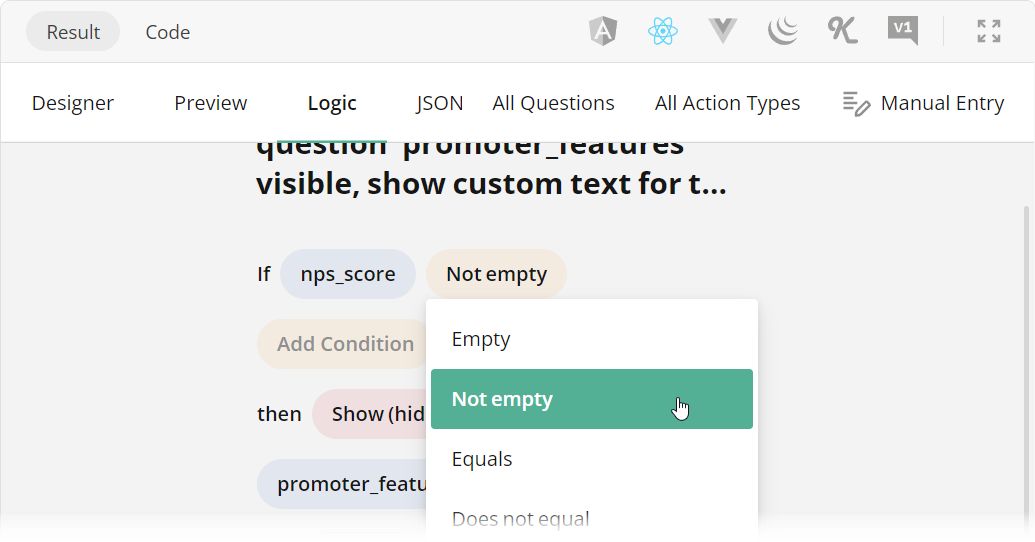Open the Logic tab
Image resolution: width=1035 pixels, height=542 pixels.
point(332,103)
